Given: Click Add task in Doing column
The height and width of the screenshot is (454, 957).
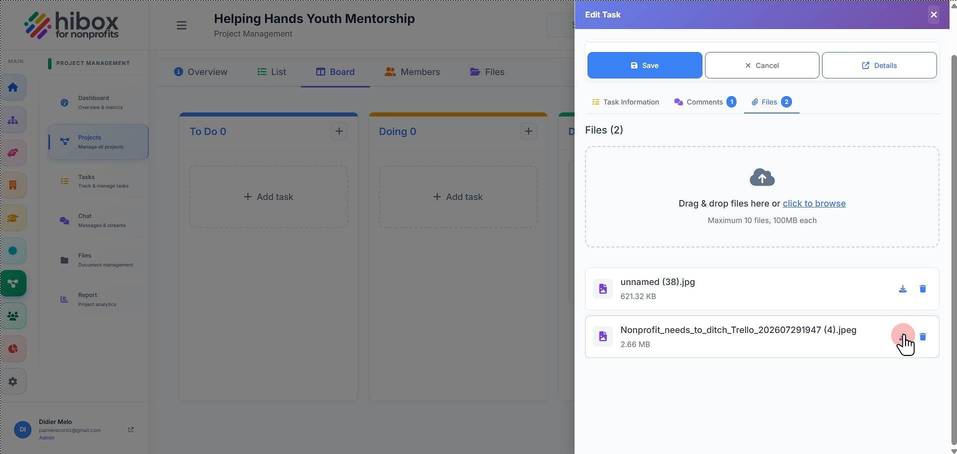Looking at the screenshot, I should (x=458, y=196).
